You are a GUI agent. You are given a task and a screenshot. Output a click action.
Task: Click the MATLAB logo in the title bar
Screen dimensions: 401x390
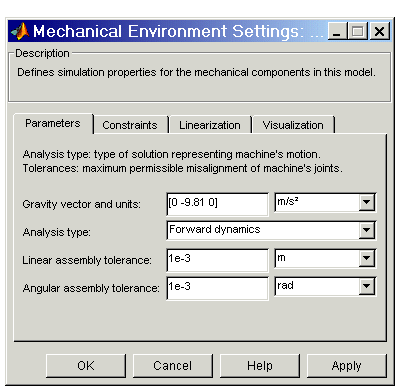(20, 31)
